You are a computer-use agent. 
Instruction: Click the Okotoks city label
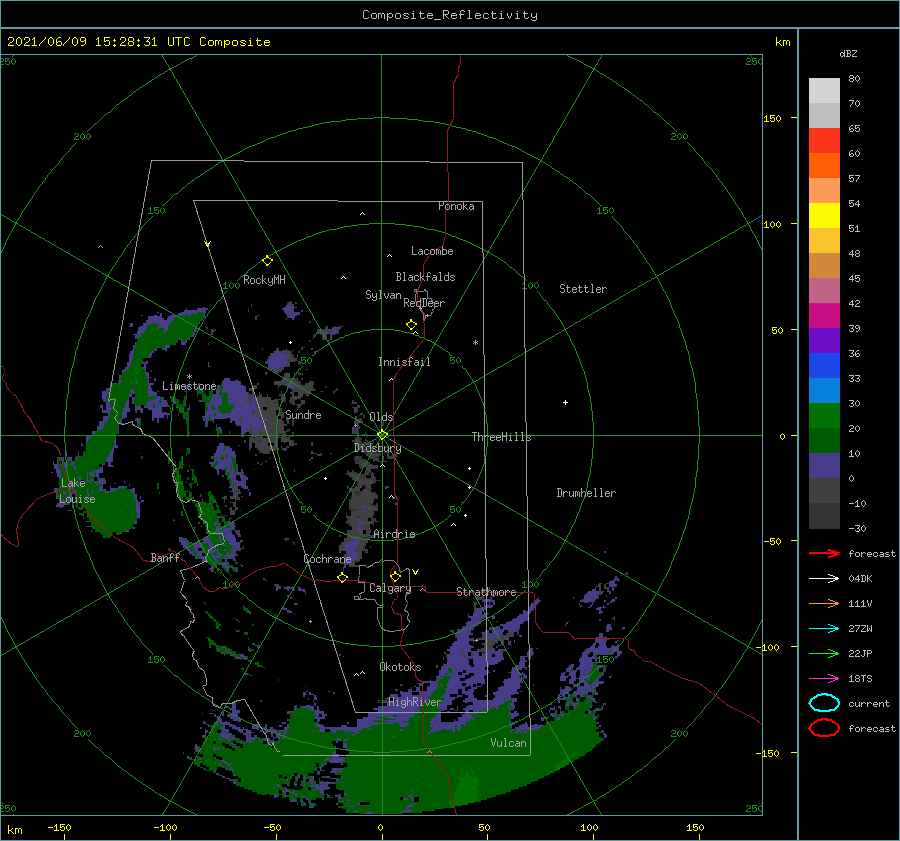[400, 667]
